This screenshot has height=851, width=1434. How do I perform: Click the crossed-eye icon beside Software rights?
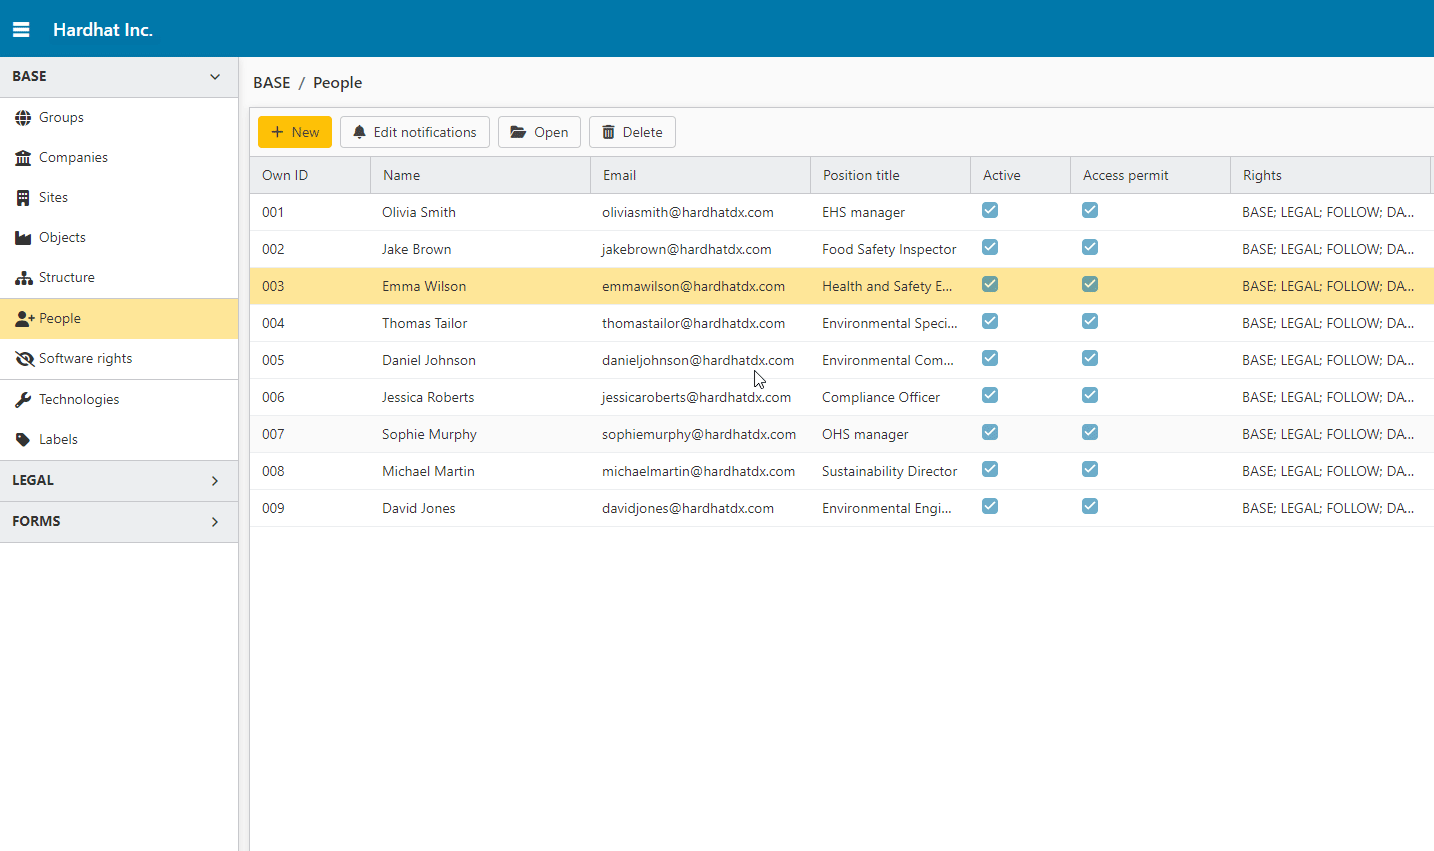coord(25,359)
